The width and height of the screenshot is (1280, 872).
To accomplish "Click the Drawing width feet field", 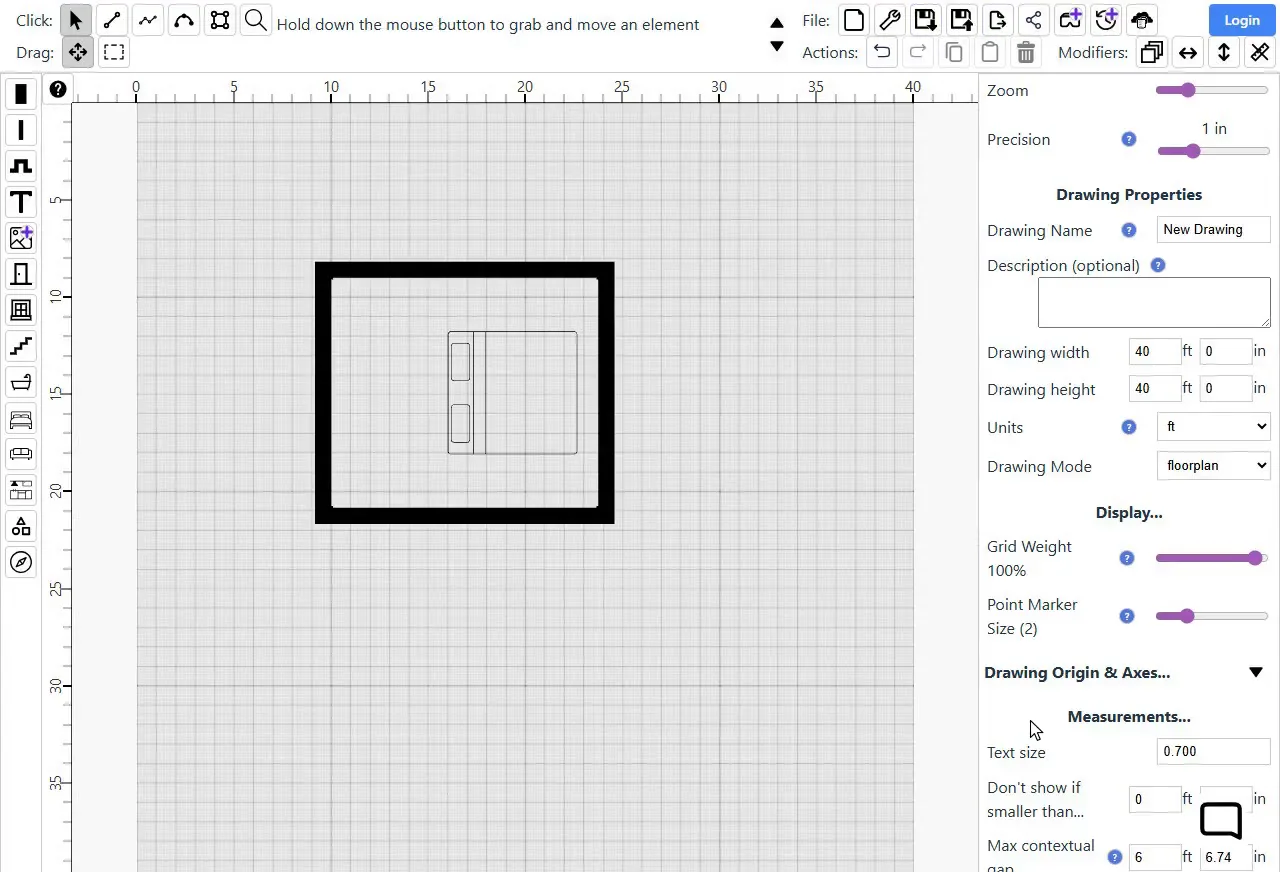I will 1154,352.
